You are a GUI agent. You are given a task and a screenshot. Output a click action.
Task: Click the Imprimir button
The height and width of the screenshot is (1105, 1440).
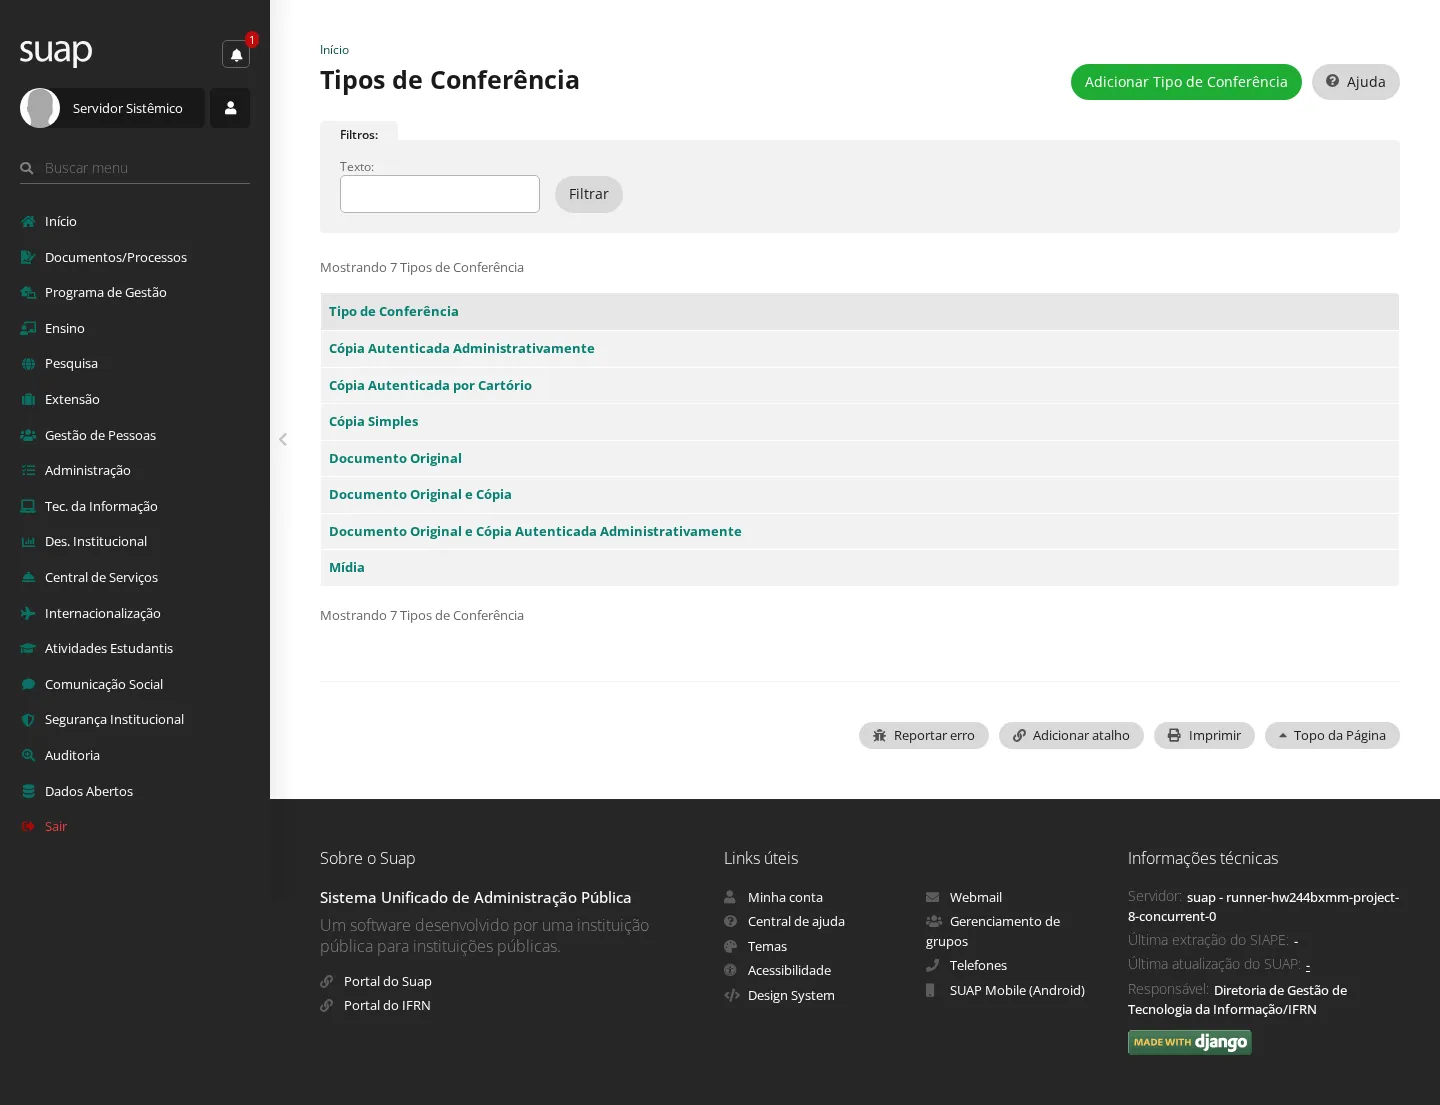[x=1204, y=735]
